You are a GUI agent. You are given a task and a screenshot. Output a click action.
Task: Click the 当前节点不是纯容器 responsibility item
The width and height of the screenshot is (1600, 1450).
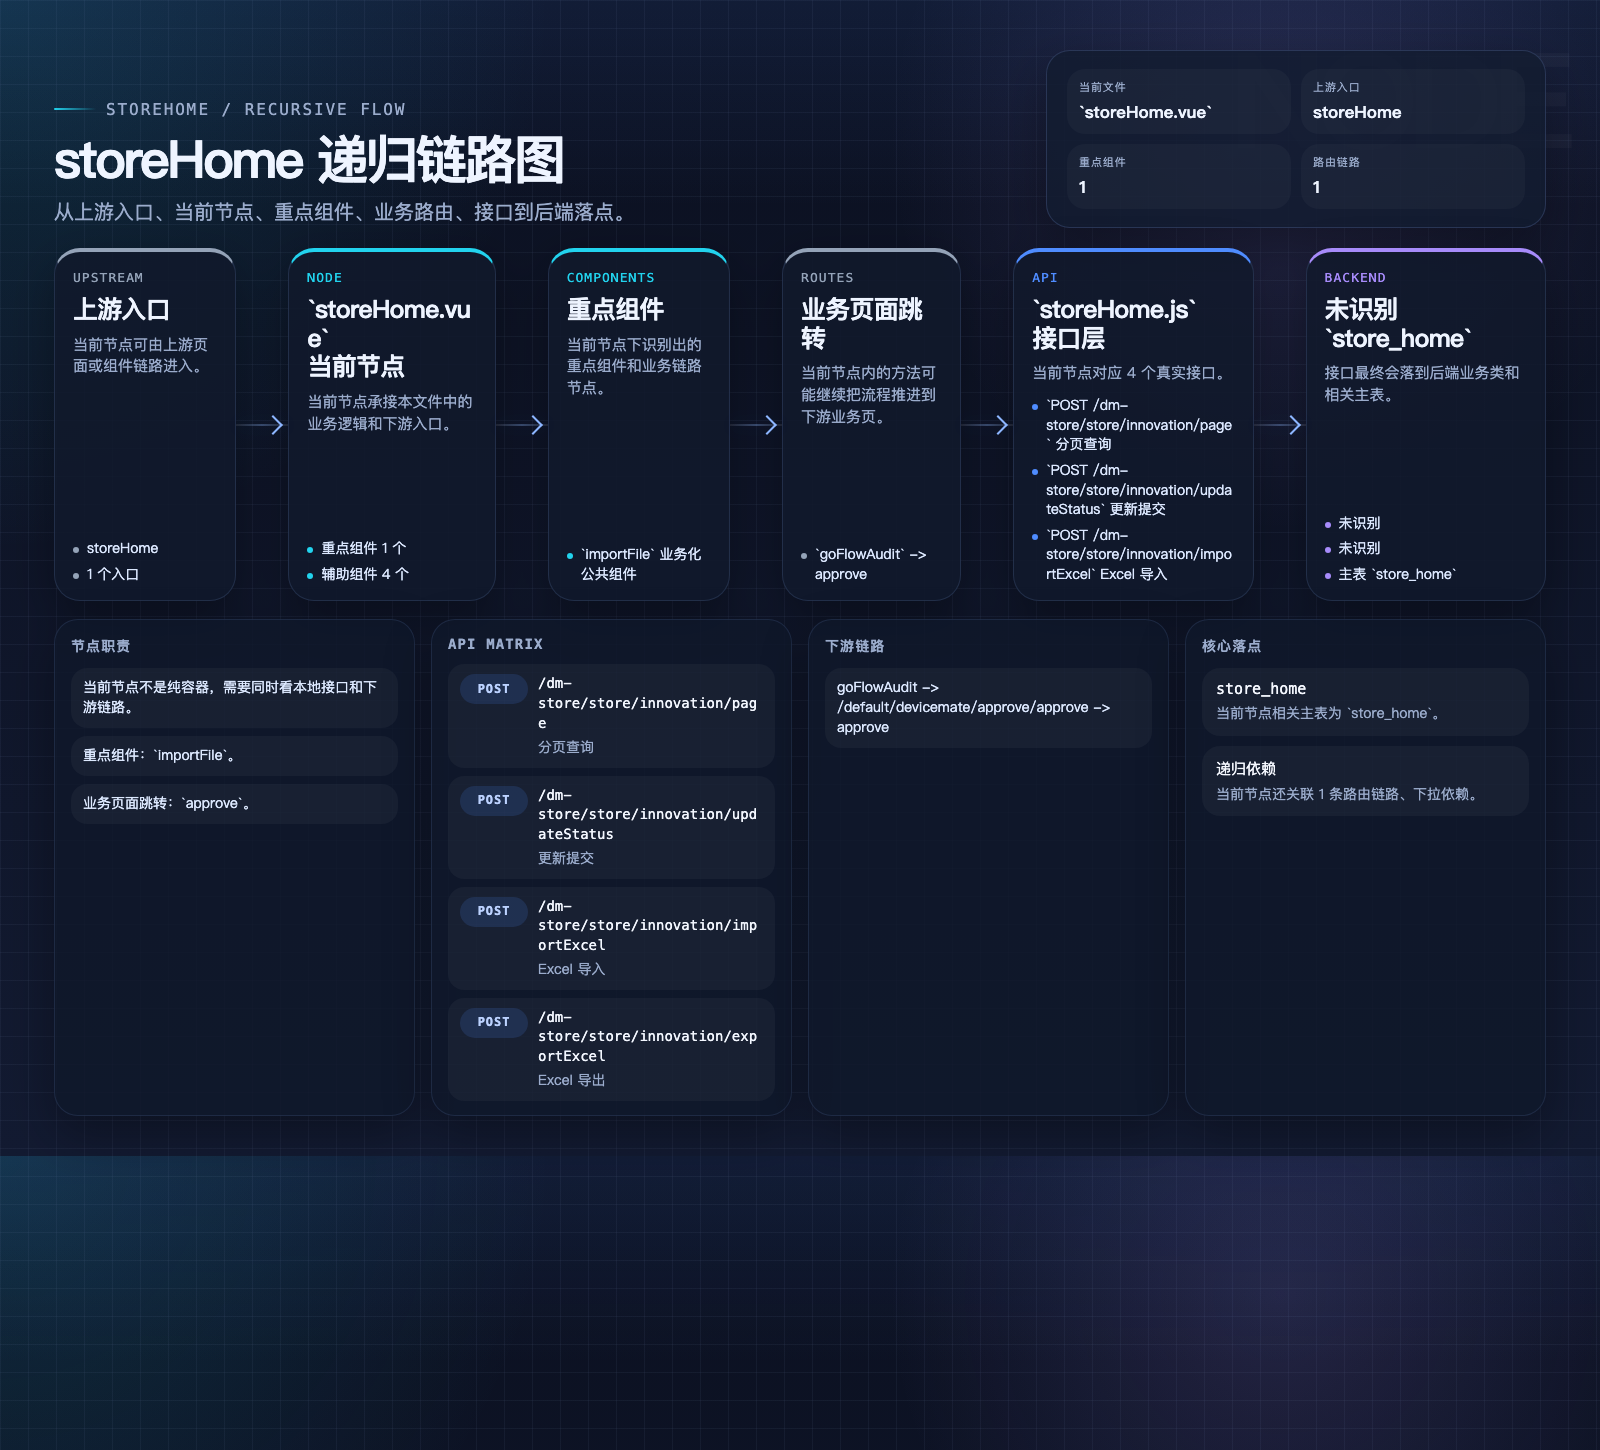pyautogui.click(x=234, y=697)
